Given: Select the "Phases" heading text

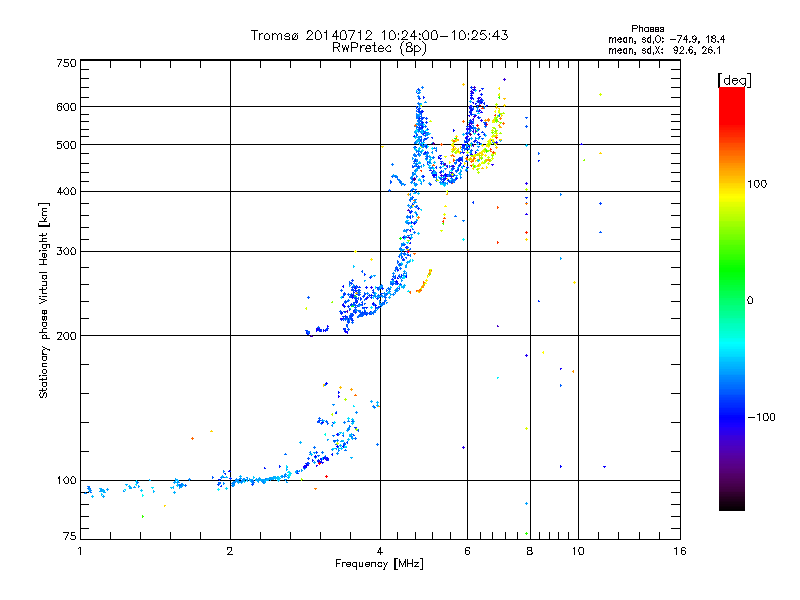Looking at the screenshot, I should coord(647,29).
